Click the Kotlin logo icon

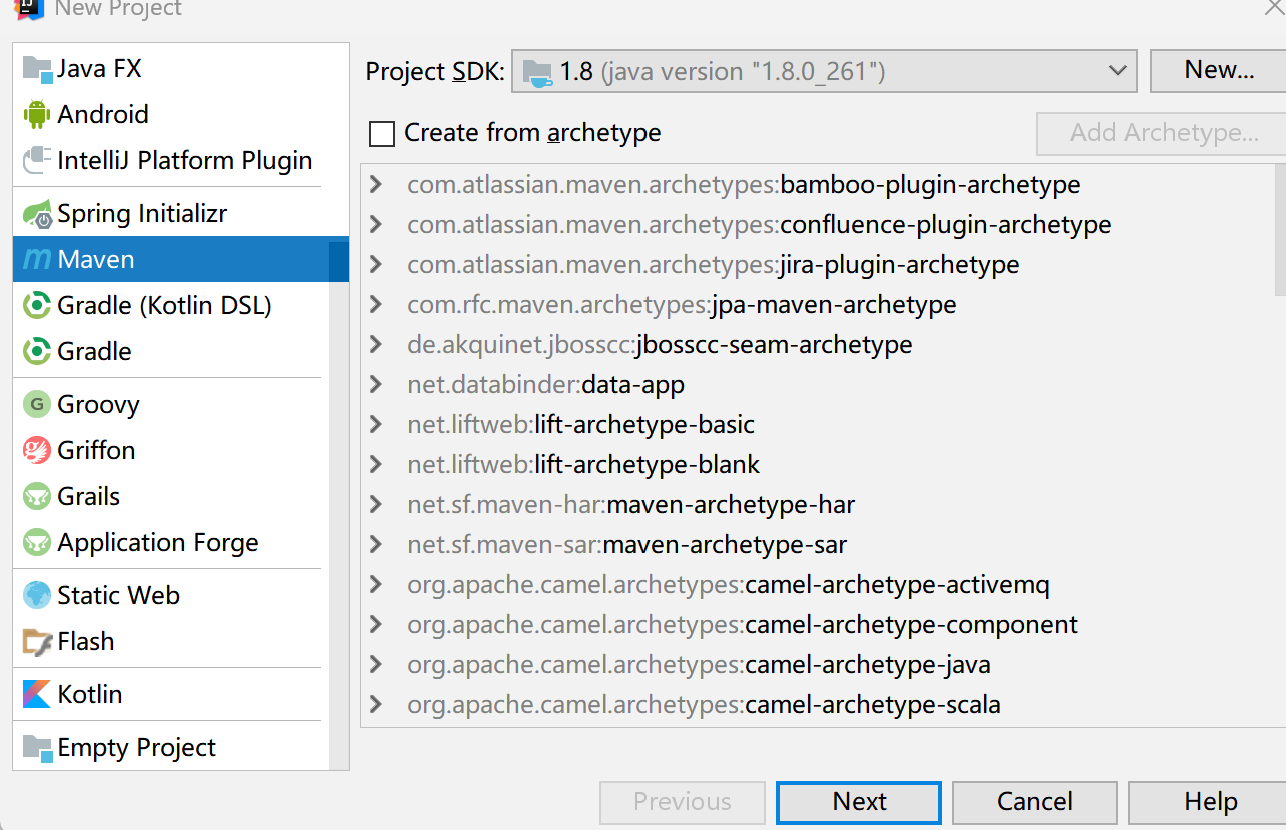click(37, 695)
